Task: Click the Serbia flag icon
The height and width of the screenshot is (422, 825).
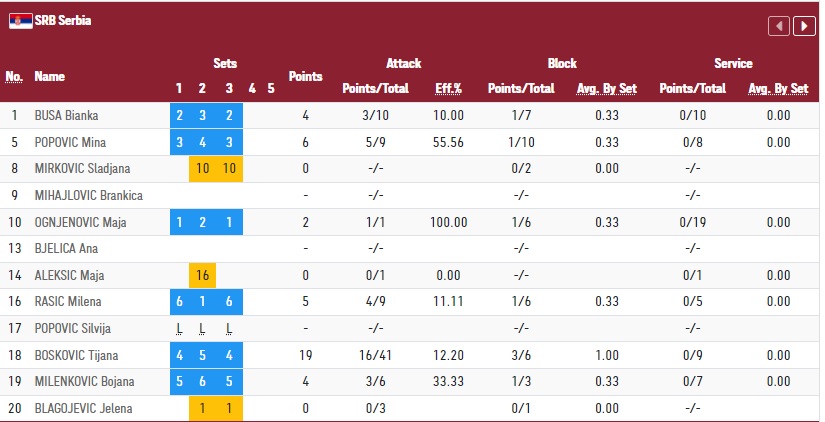Action: pyautogui.click(x=19, y=21)
